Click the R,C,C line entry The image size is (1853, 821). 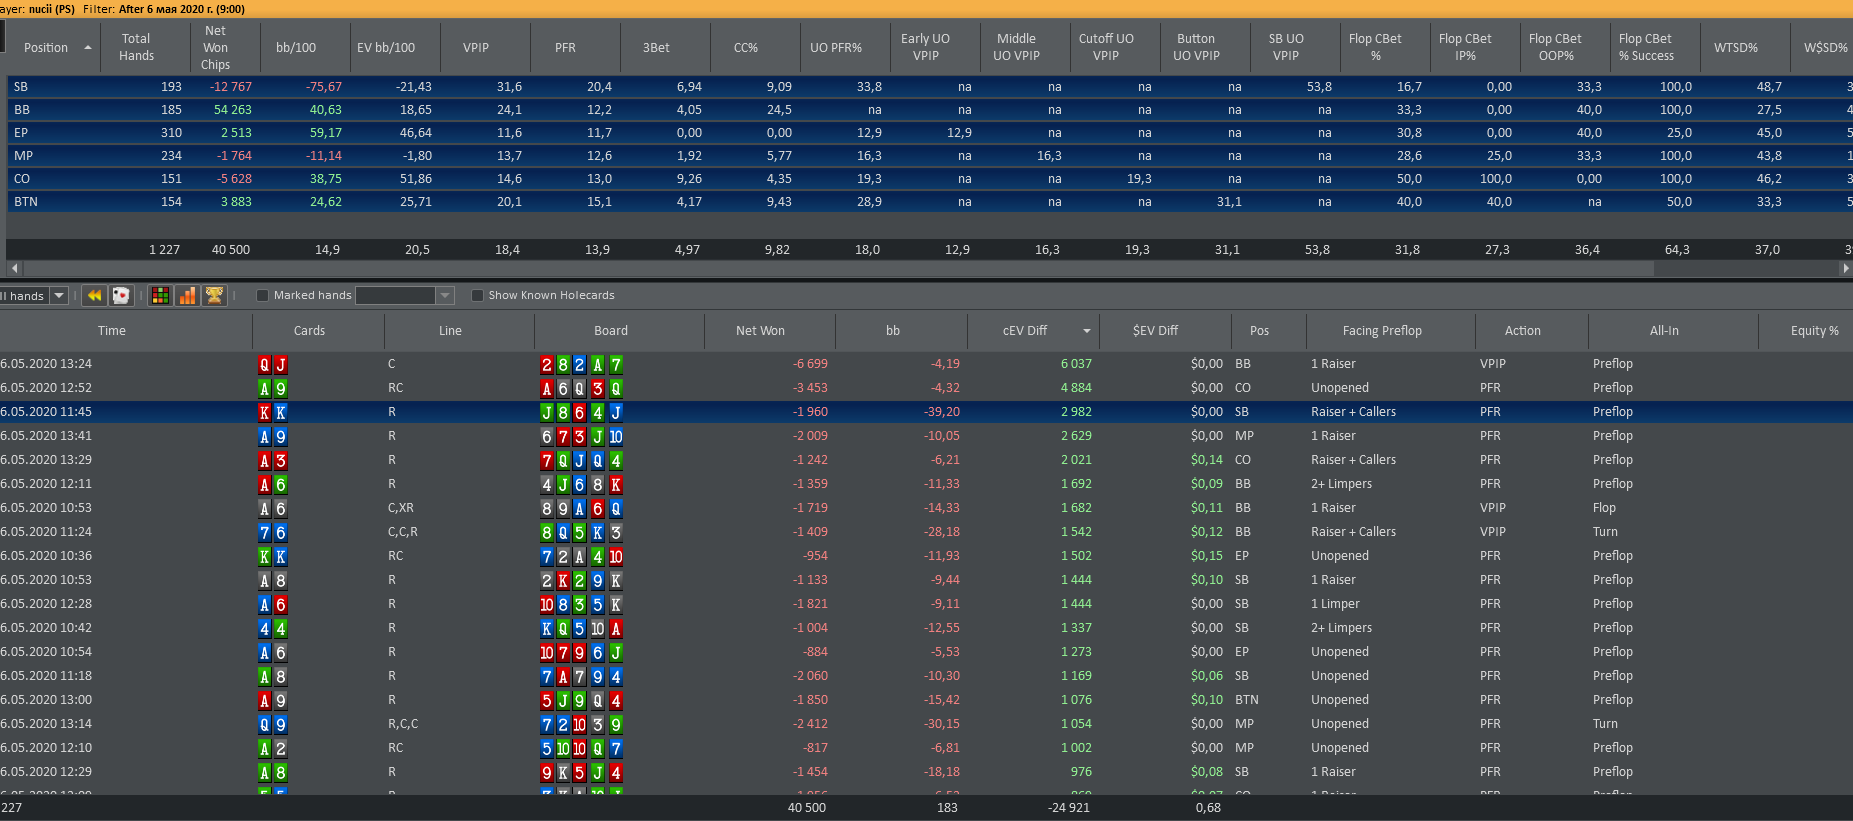point(403,724)
